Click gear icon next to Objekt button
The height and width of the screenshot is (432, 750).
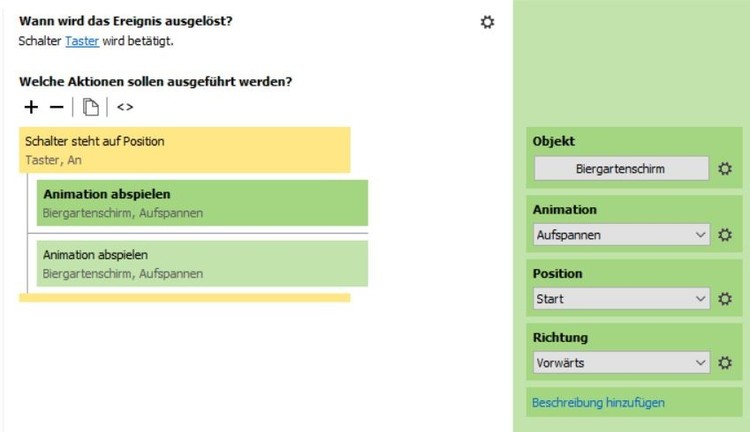[726, 169]
